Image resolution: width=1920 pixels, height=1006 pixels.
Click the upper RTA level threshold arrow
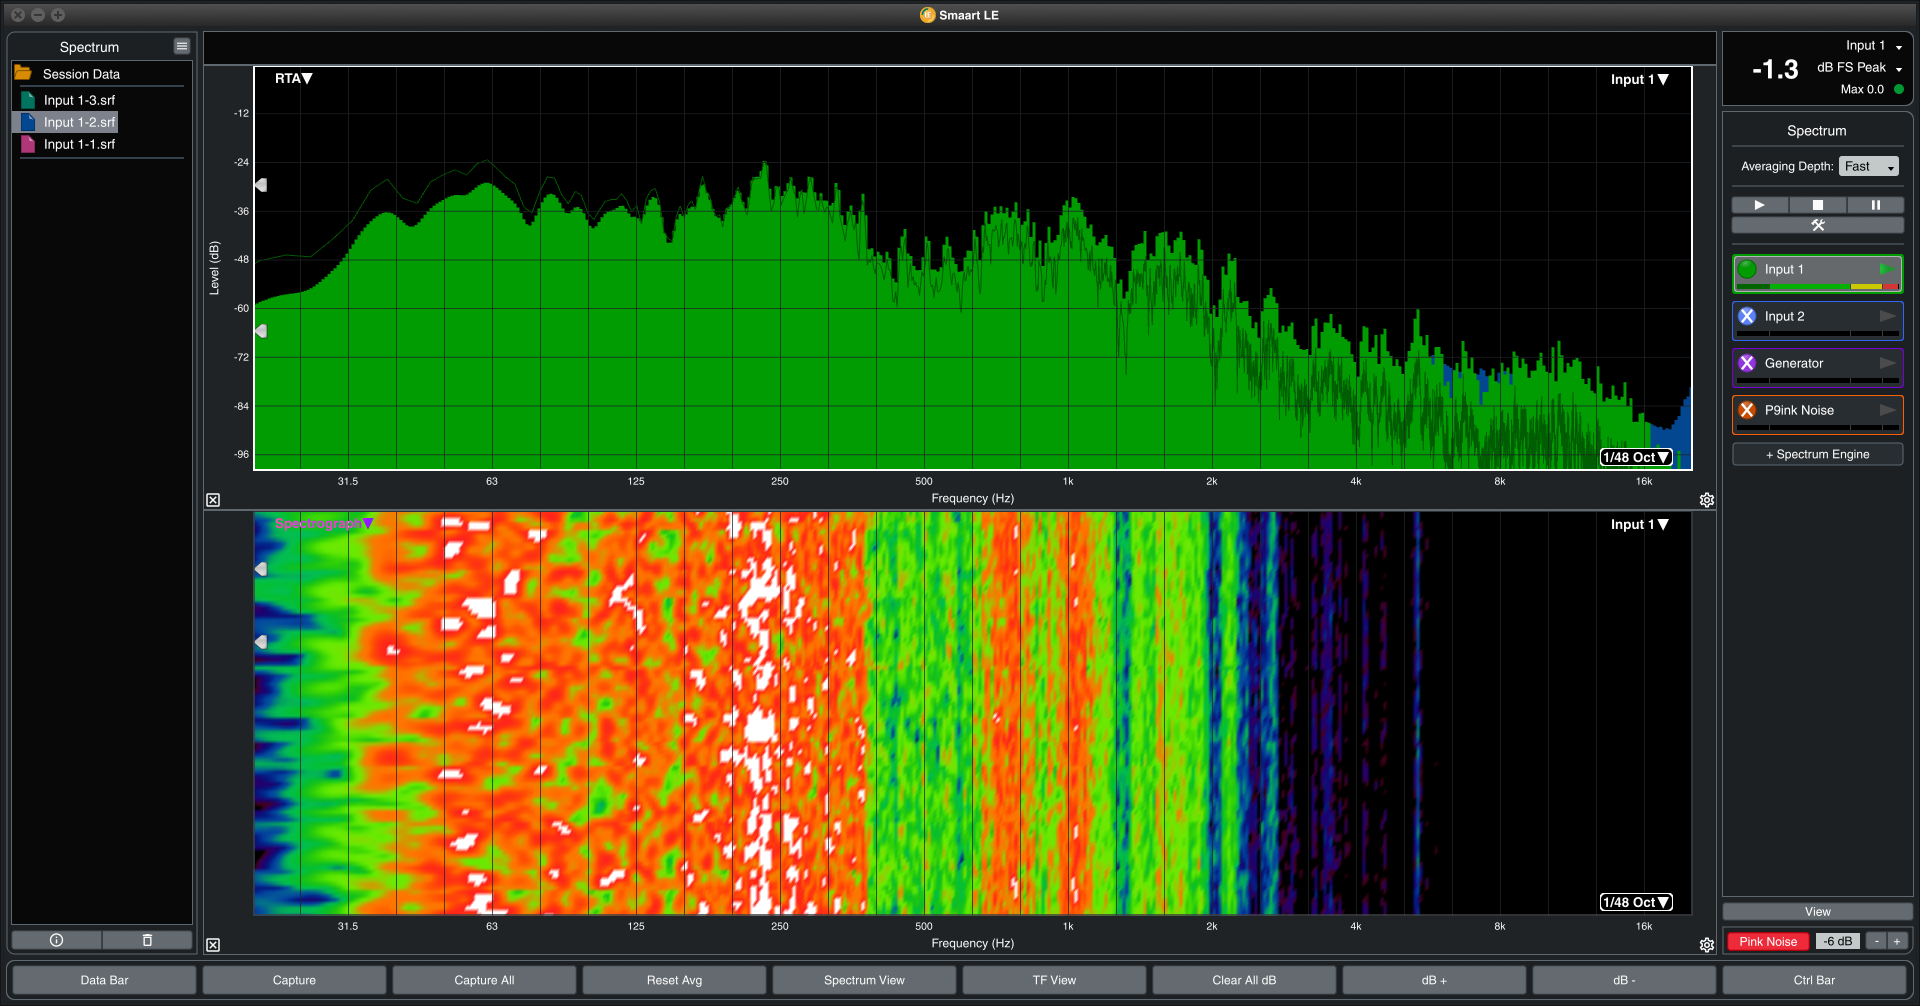261,185
